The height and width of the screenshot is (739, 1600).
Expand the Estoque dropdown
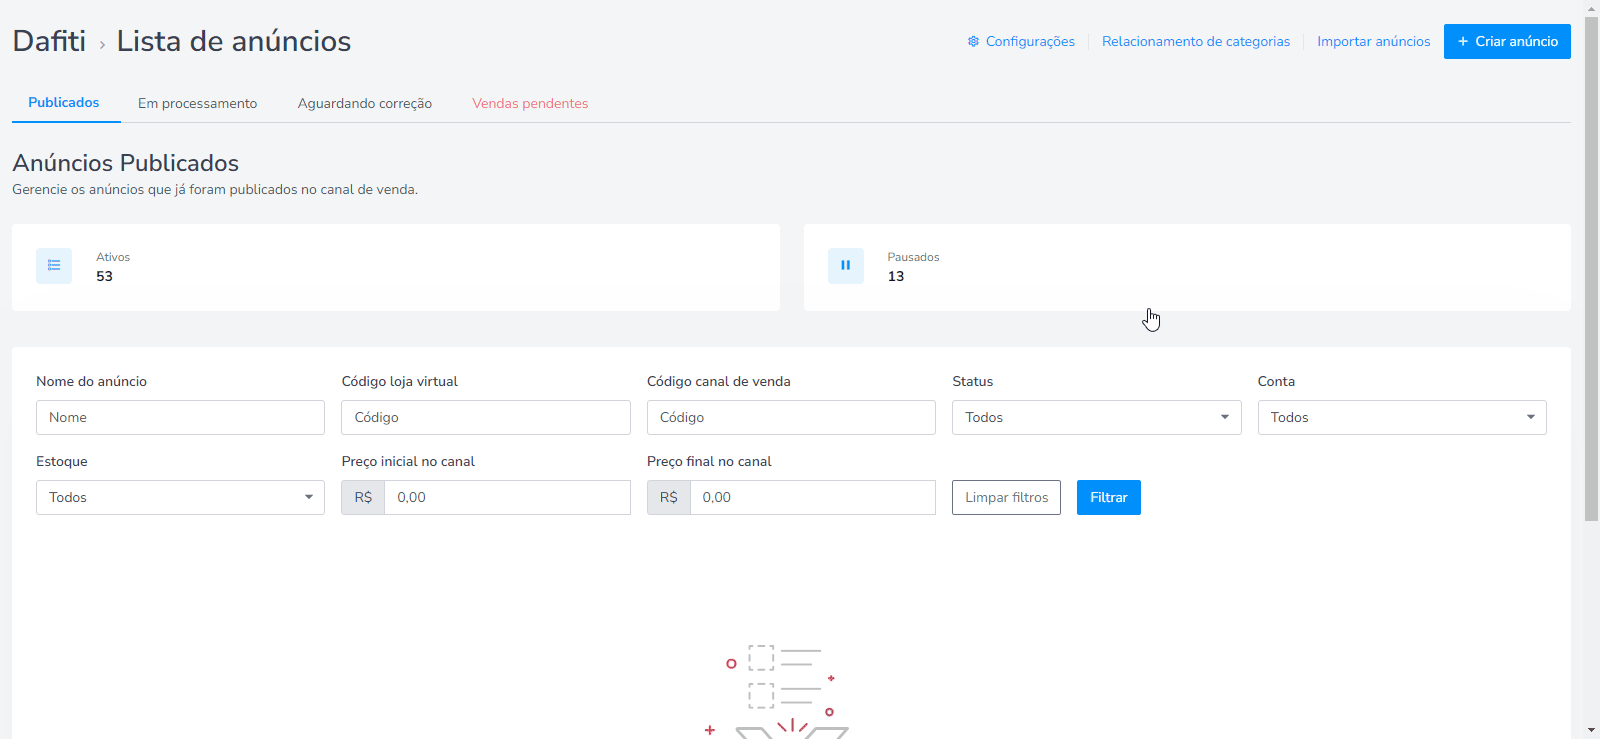click(x=180, y=498)
